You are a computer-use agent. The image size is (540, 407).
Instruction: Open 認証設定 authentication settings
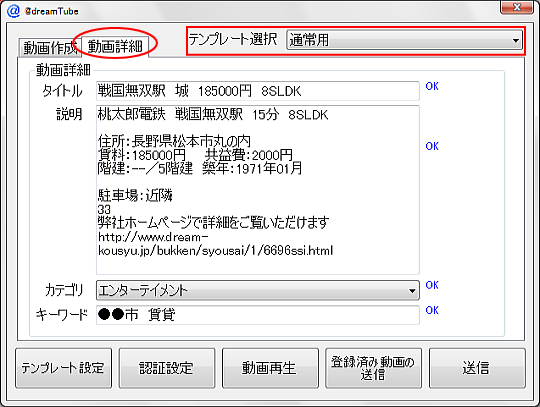coord(167,368)
